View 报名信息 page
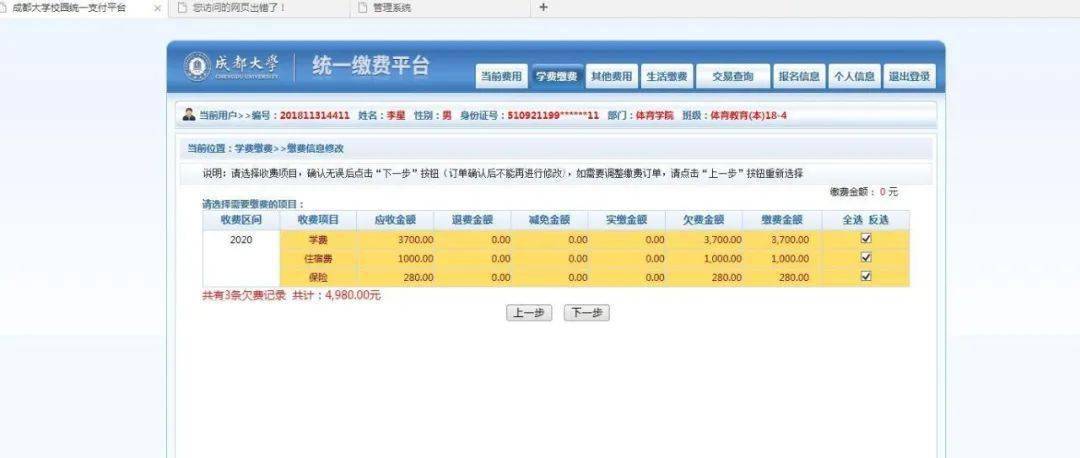Viewport: 1080px width, 458px height. pos(799,76)
